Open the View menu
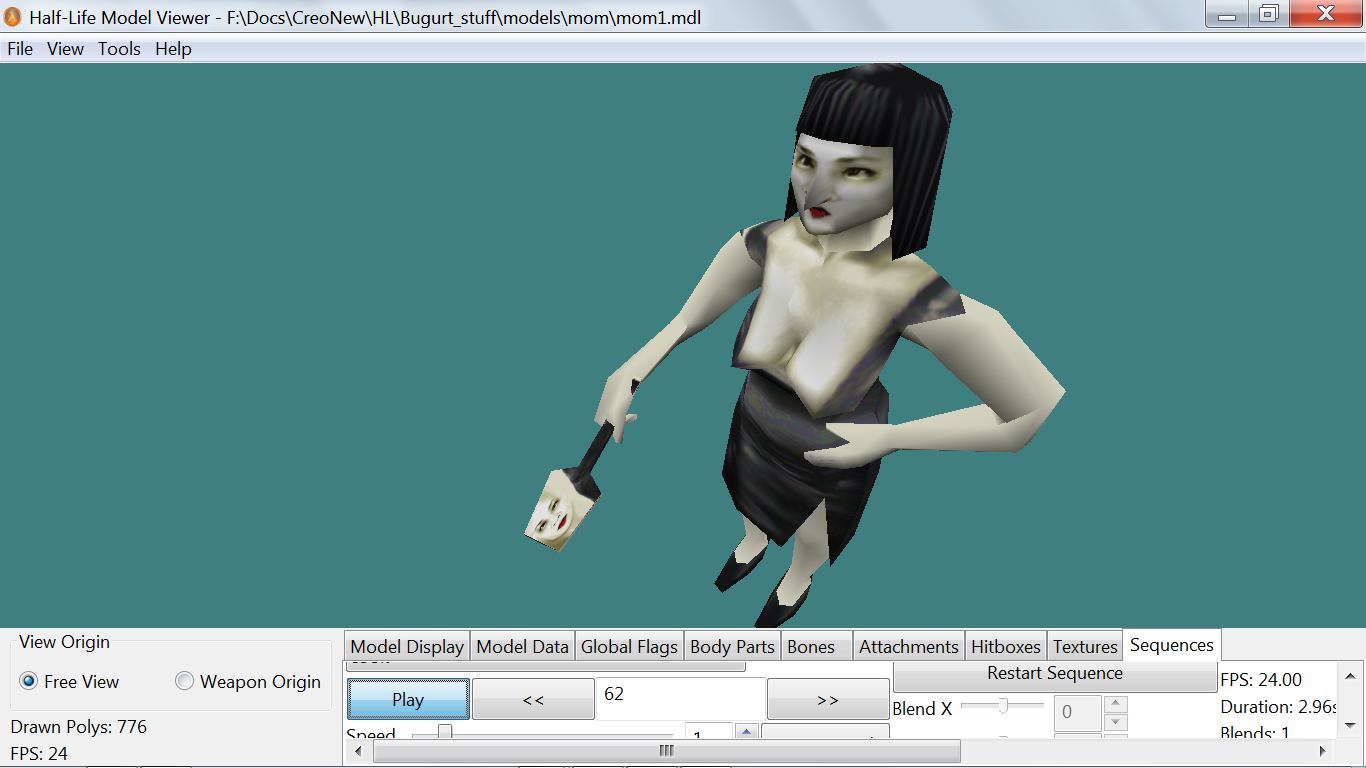This screenshot has width=1366, height=768. pos(66,49)
